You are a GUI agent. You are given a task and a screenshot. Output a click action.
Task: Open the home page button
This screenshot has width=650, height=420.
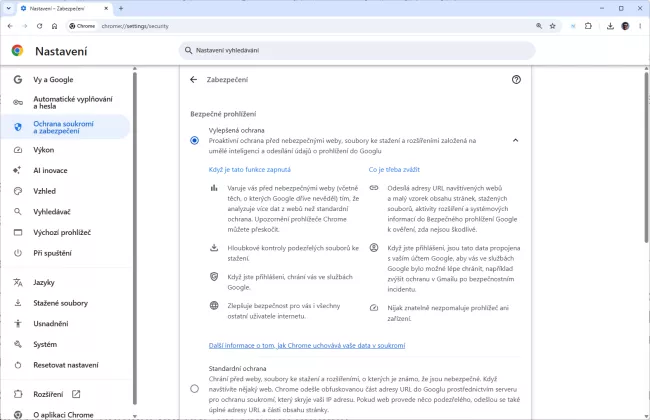[54, 26]
